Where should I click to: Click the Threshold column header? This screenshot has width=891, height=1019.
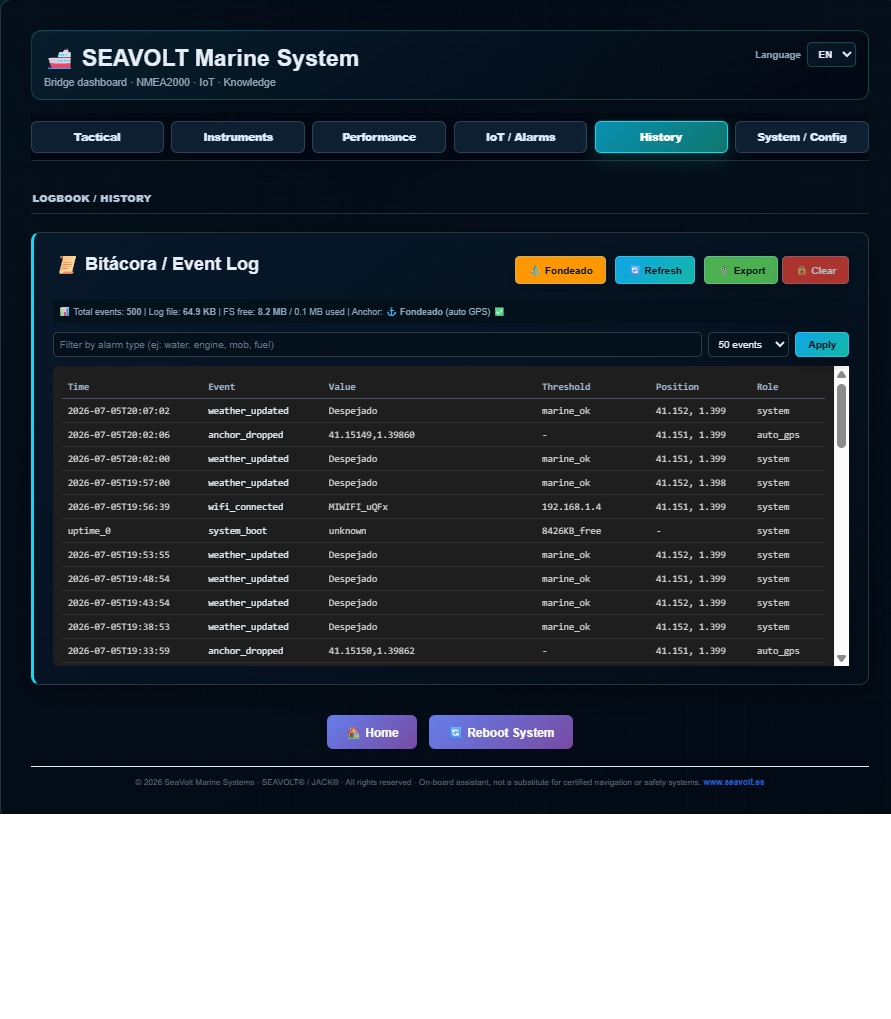(566, 387)
